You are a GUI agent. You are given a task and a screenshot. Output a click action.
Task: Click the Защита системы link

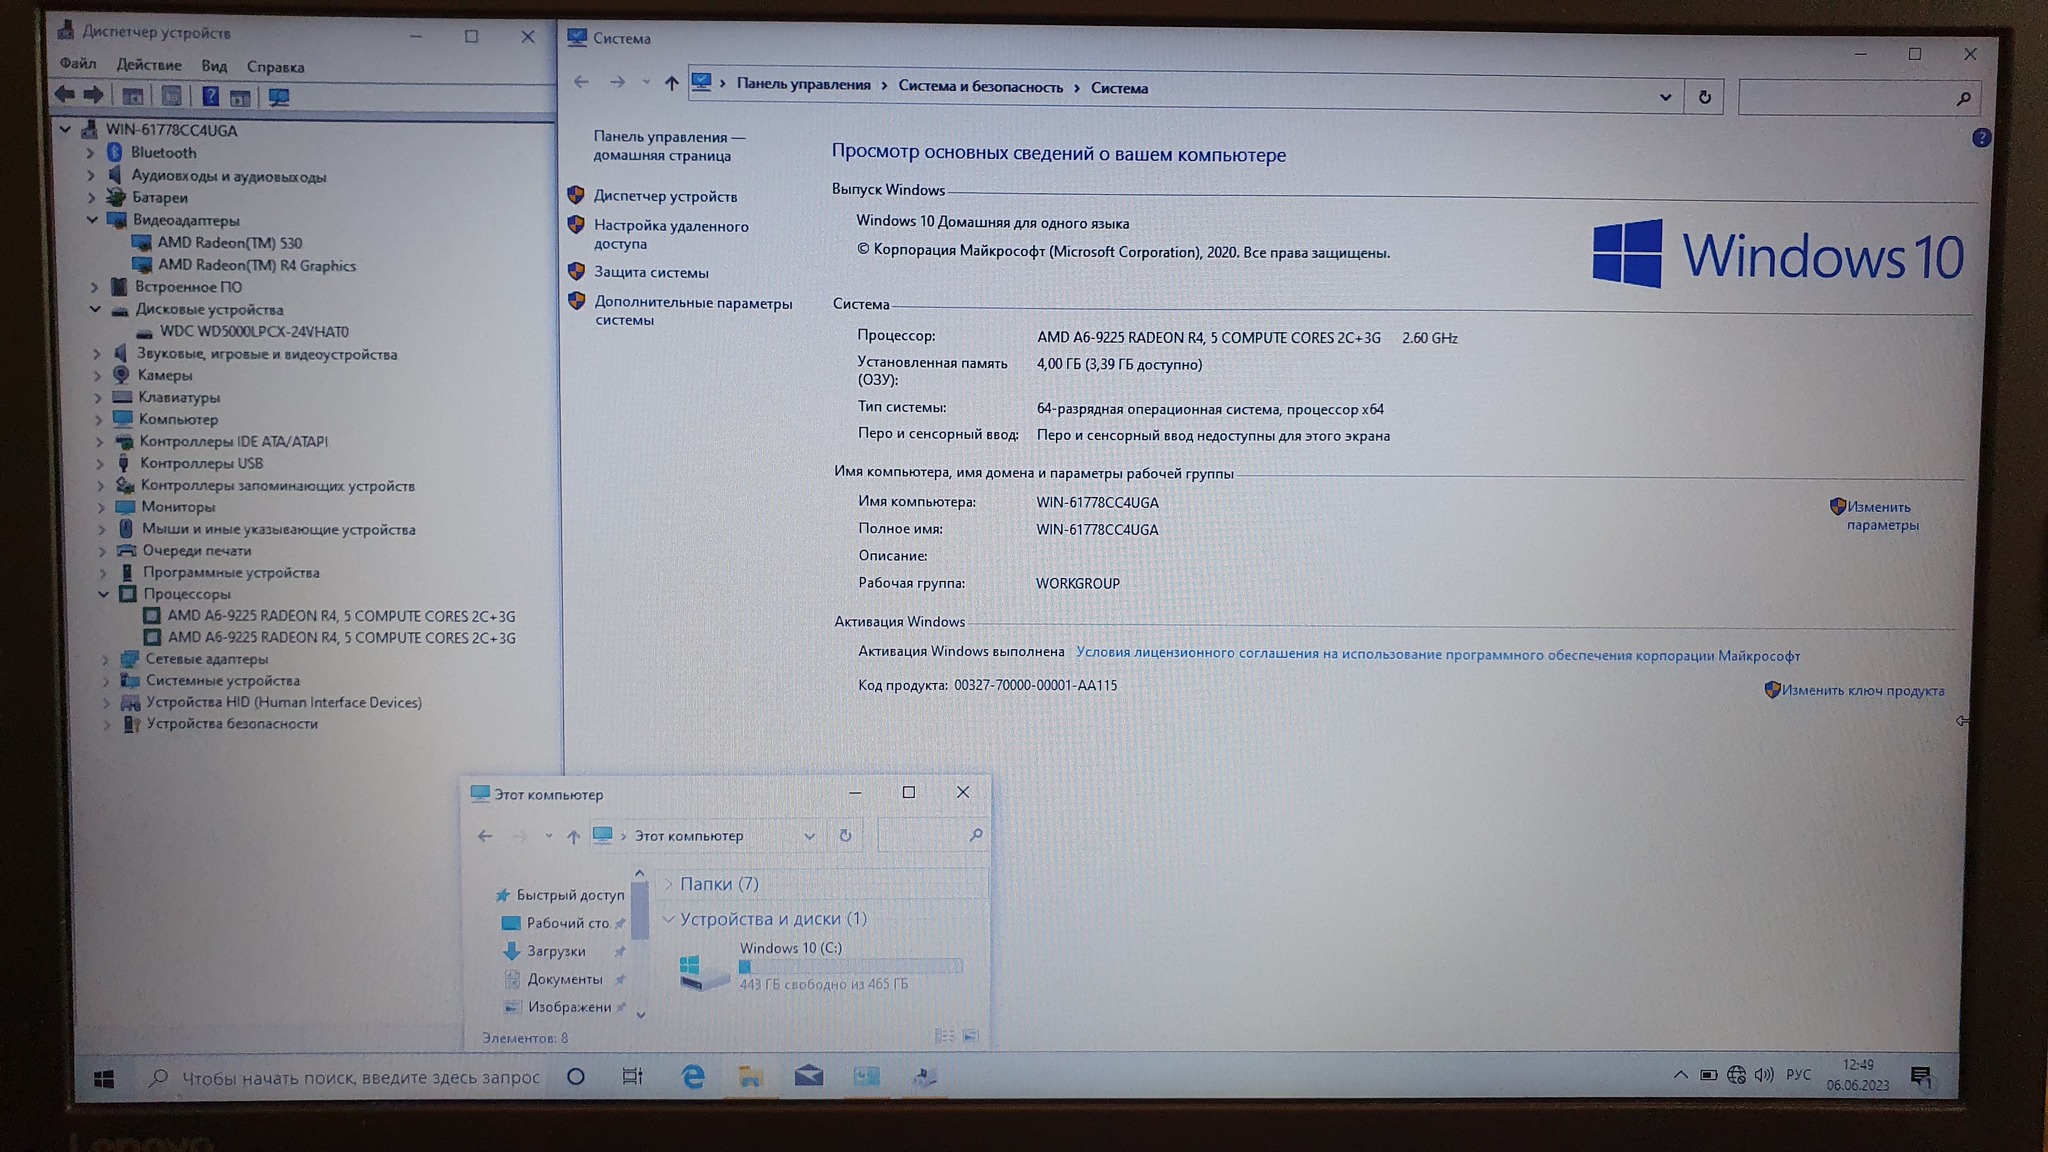tap(651, 272)
